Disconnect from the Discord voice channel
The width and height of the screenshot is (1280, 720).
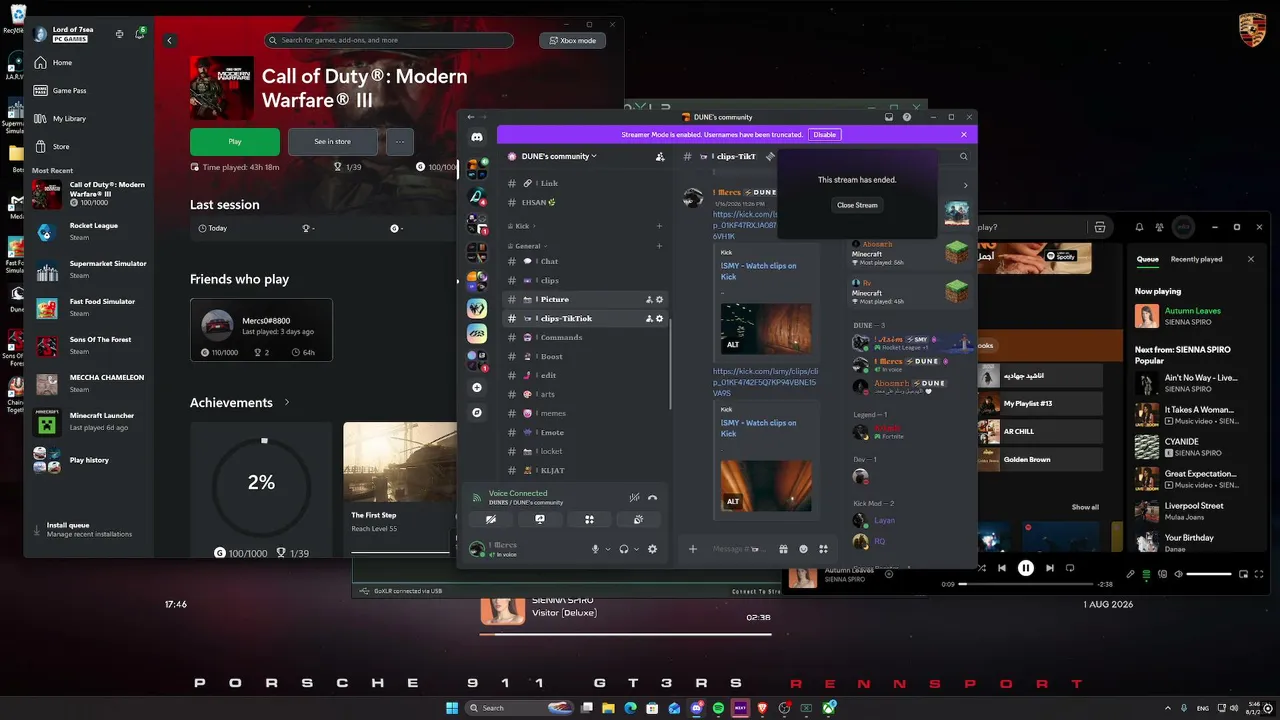pyautogui.click(x=653, y=497)
